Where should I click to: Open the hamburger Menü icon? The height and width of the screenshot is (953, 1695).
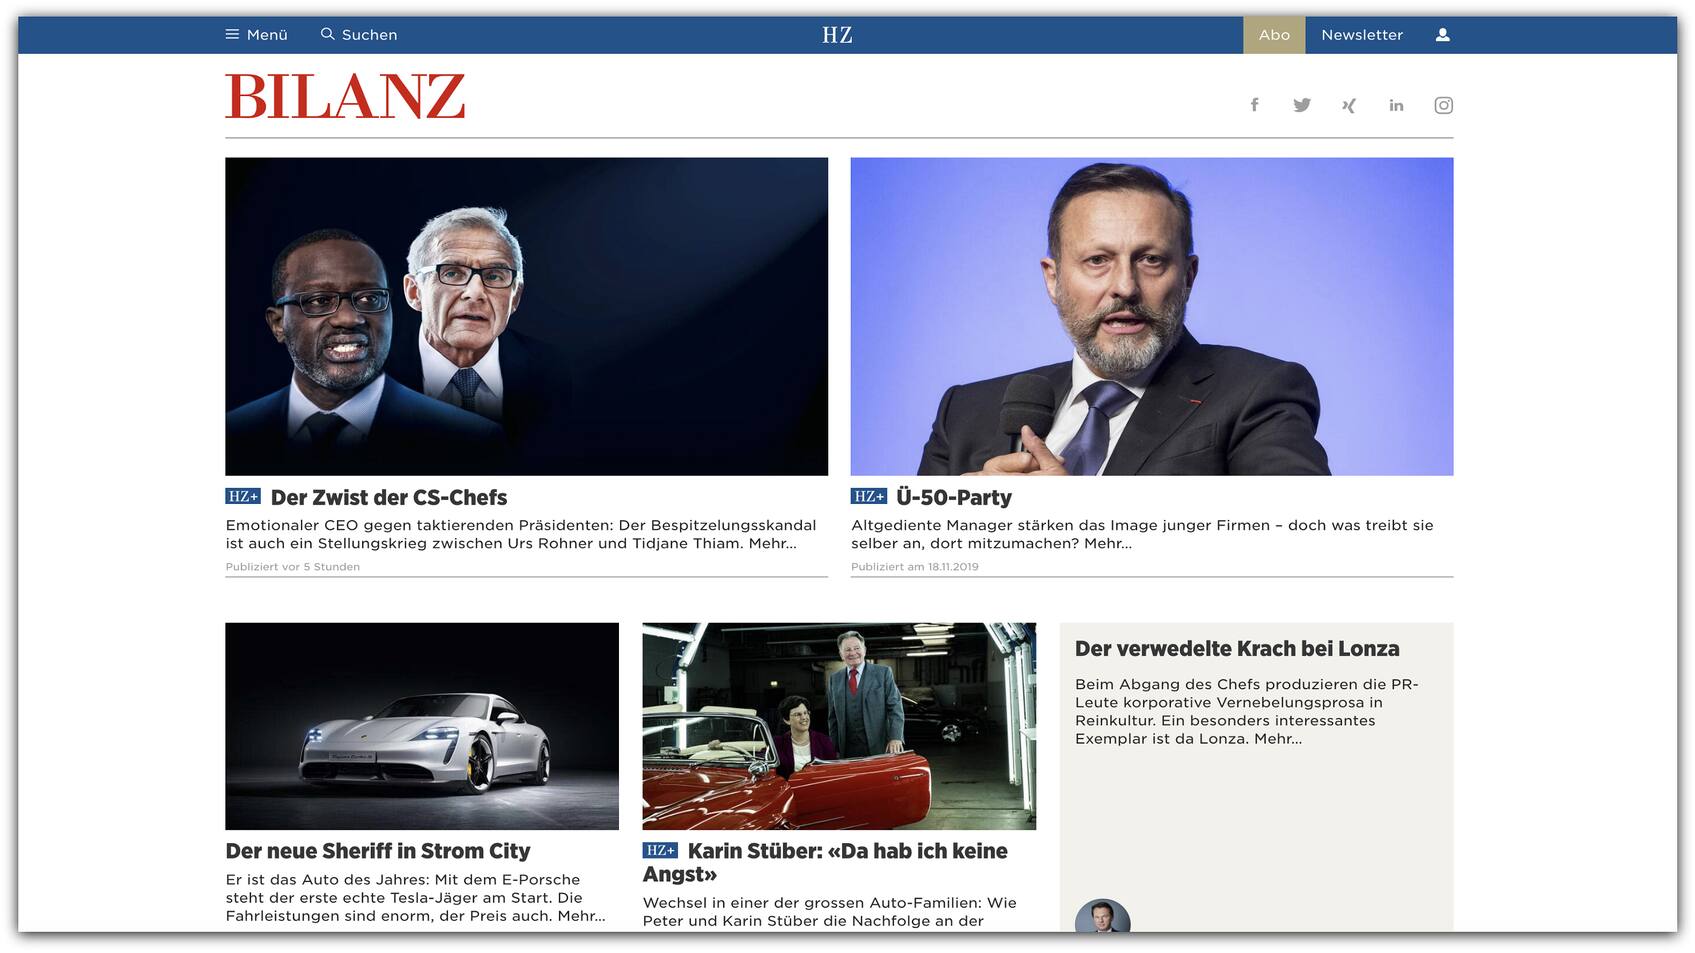pos(232,34)
